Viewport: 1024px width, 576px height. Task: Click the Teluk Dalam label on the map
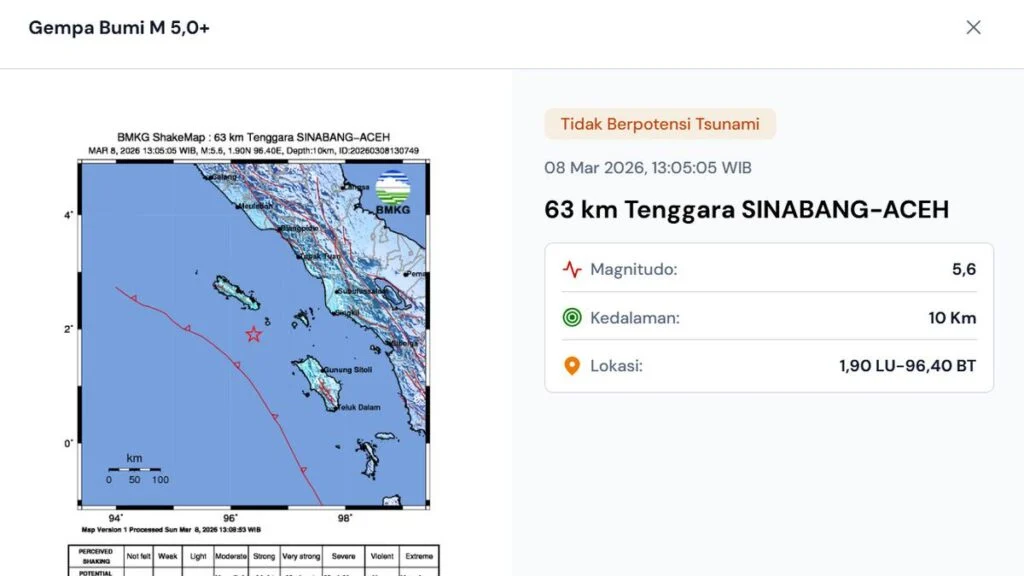(359, 407)
